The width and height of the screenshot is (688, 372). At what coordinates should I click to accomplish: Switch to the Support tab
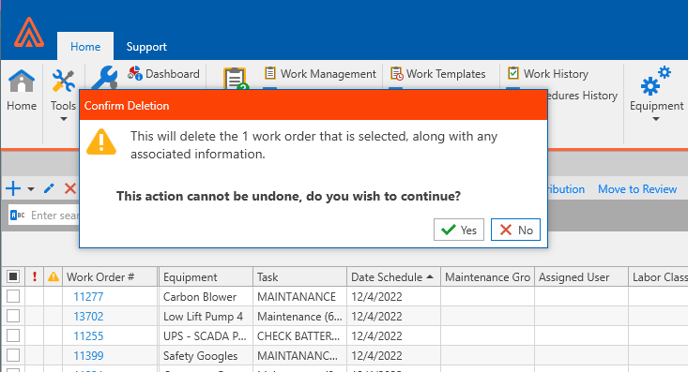[x=147, y=46]
